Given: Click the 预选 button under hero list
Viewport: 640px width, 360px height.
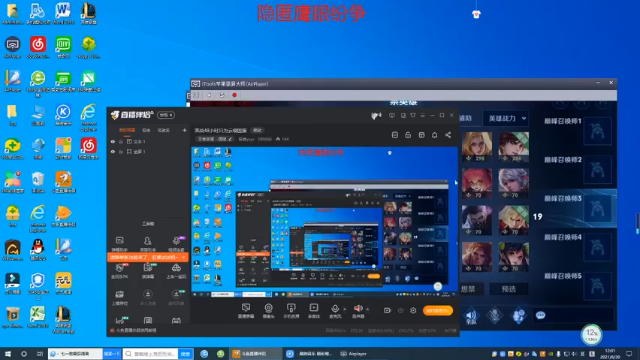Looking at the screenshot, I should coord(509,289).
